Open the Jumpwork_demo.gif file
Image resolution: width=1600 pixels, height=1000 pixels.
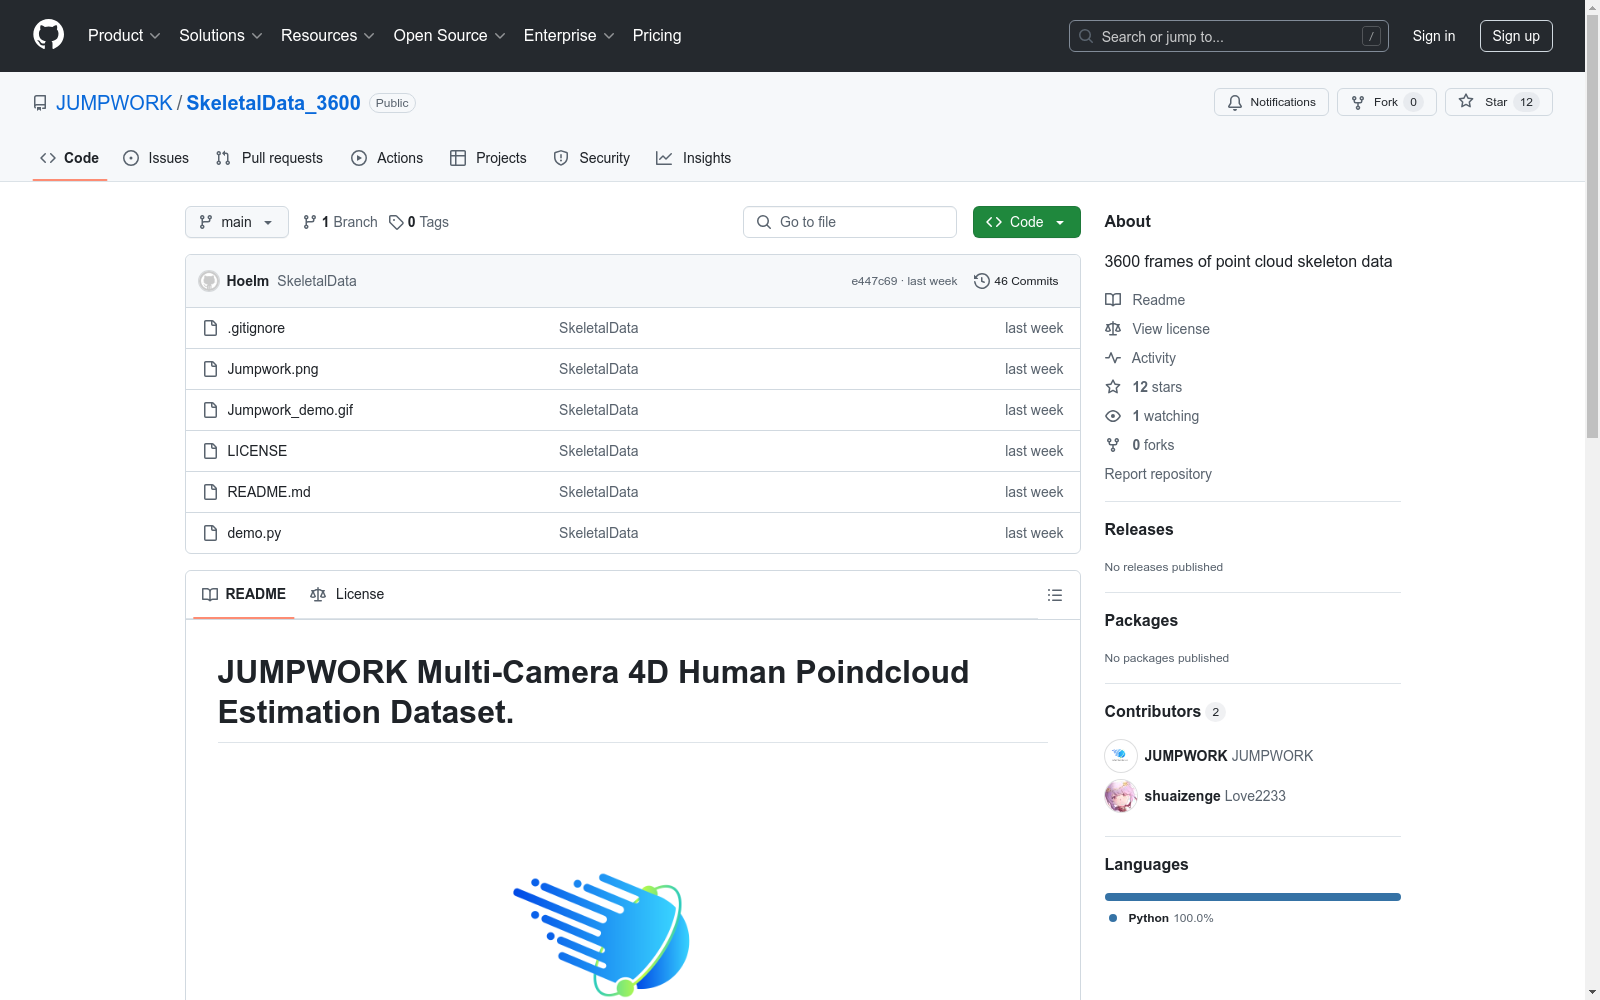coord(290,410)
